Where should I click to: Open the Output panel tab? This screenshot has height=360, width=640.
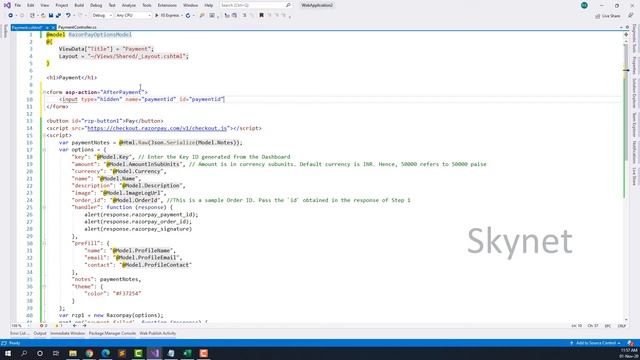(40, 333)
